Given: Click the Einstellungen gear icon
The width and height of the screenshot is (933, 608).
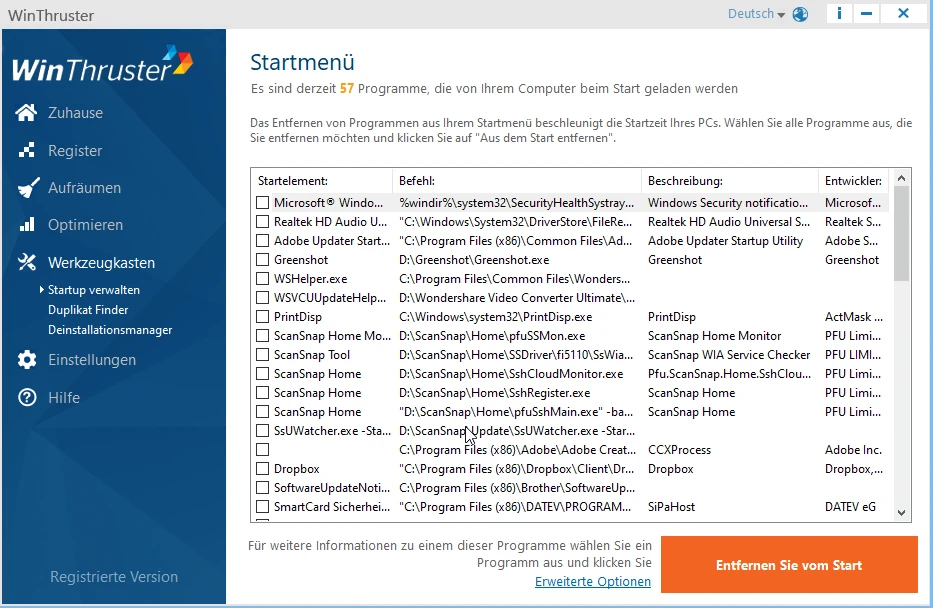Looking at the screenshot, I should (x=27, y=360).
